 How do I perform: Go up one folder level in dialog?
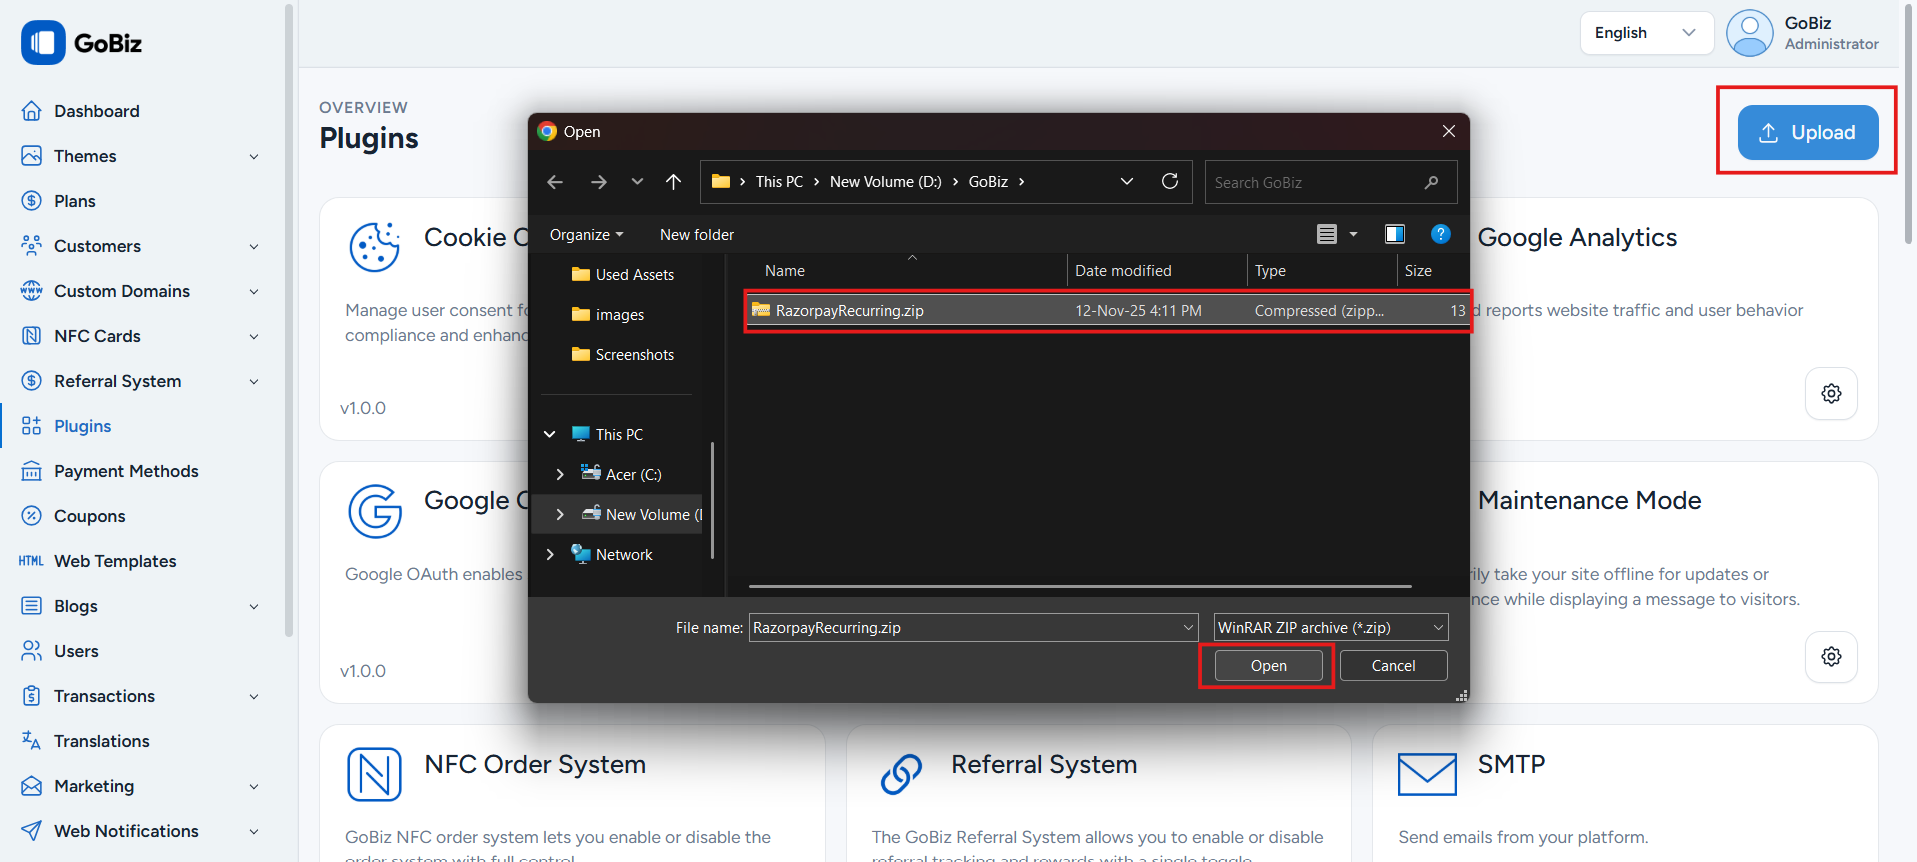[x=674, y=182]
